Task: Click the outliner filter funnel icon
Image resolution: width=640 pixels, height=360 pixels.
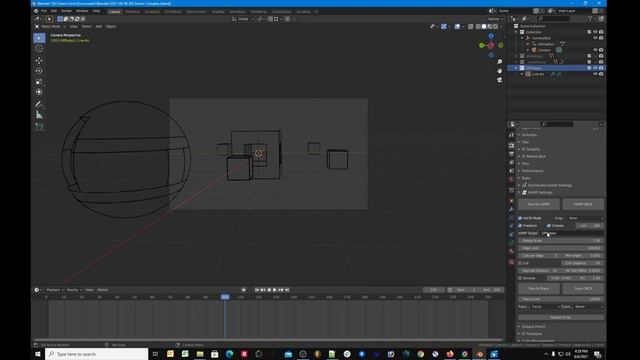Action: (x=590, y=19)
